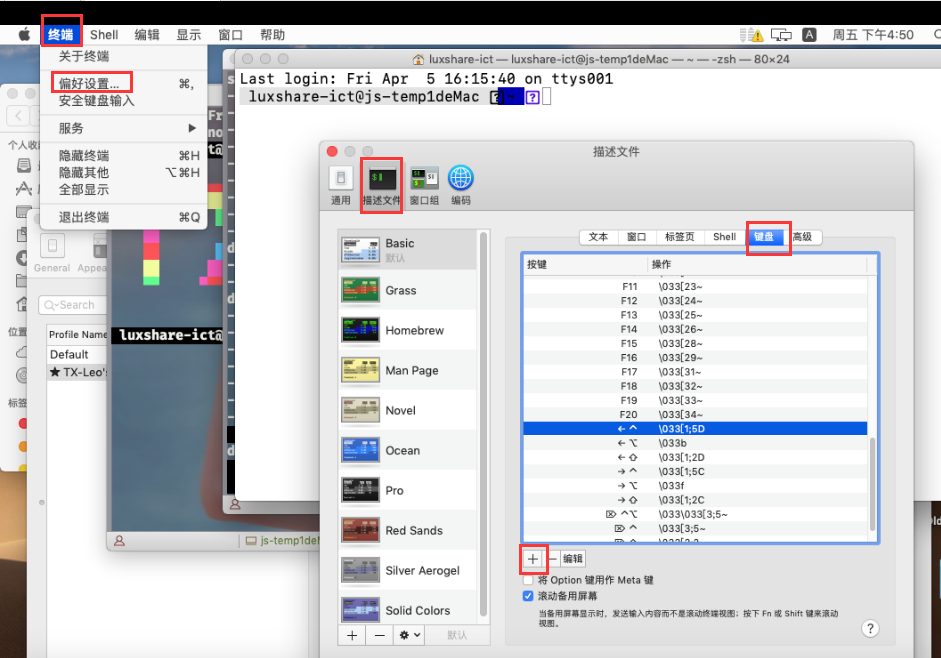Choose 隐藏终端 from the menu

click(124, 155)
